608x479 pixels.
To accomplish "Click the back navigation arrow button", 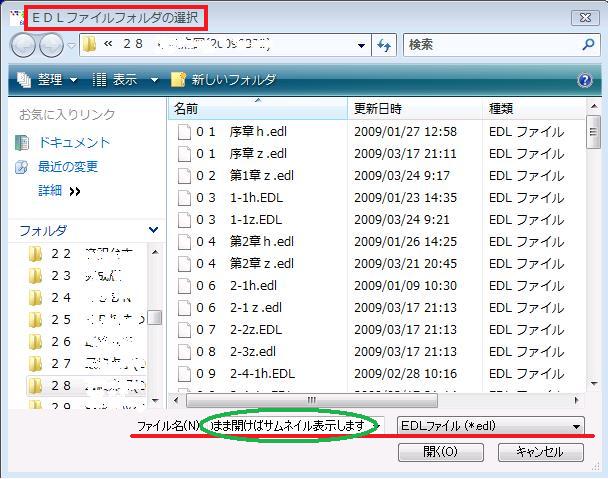I will (23, 45).
